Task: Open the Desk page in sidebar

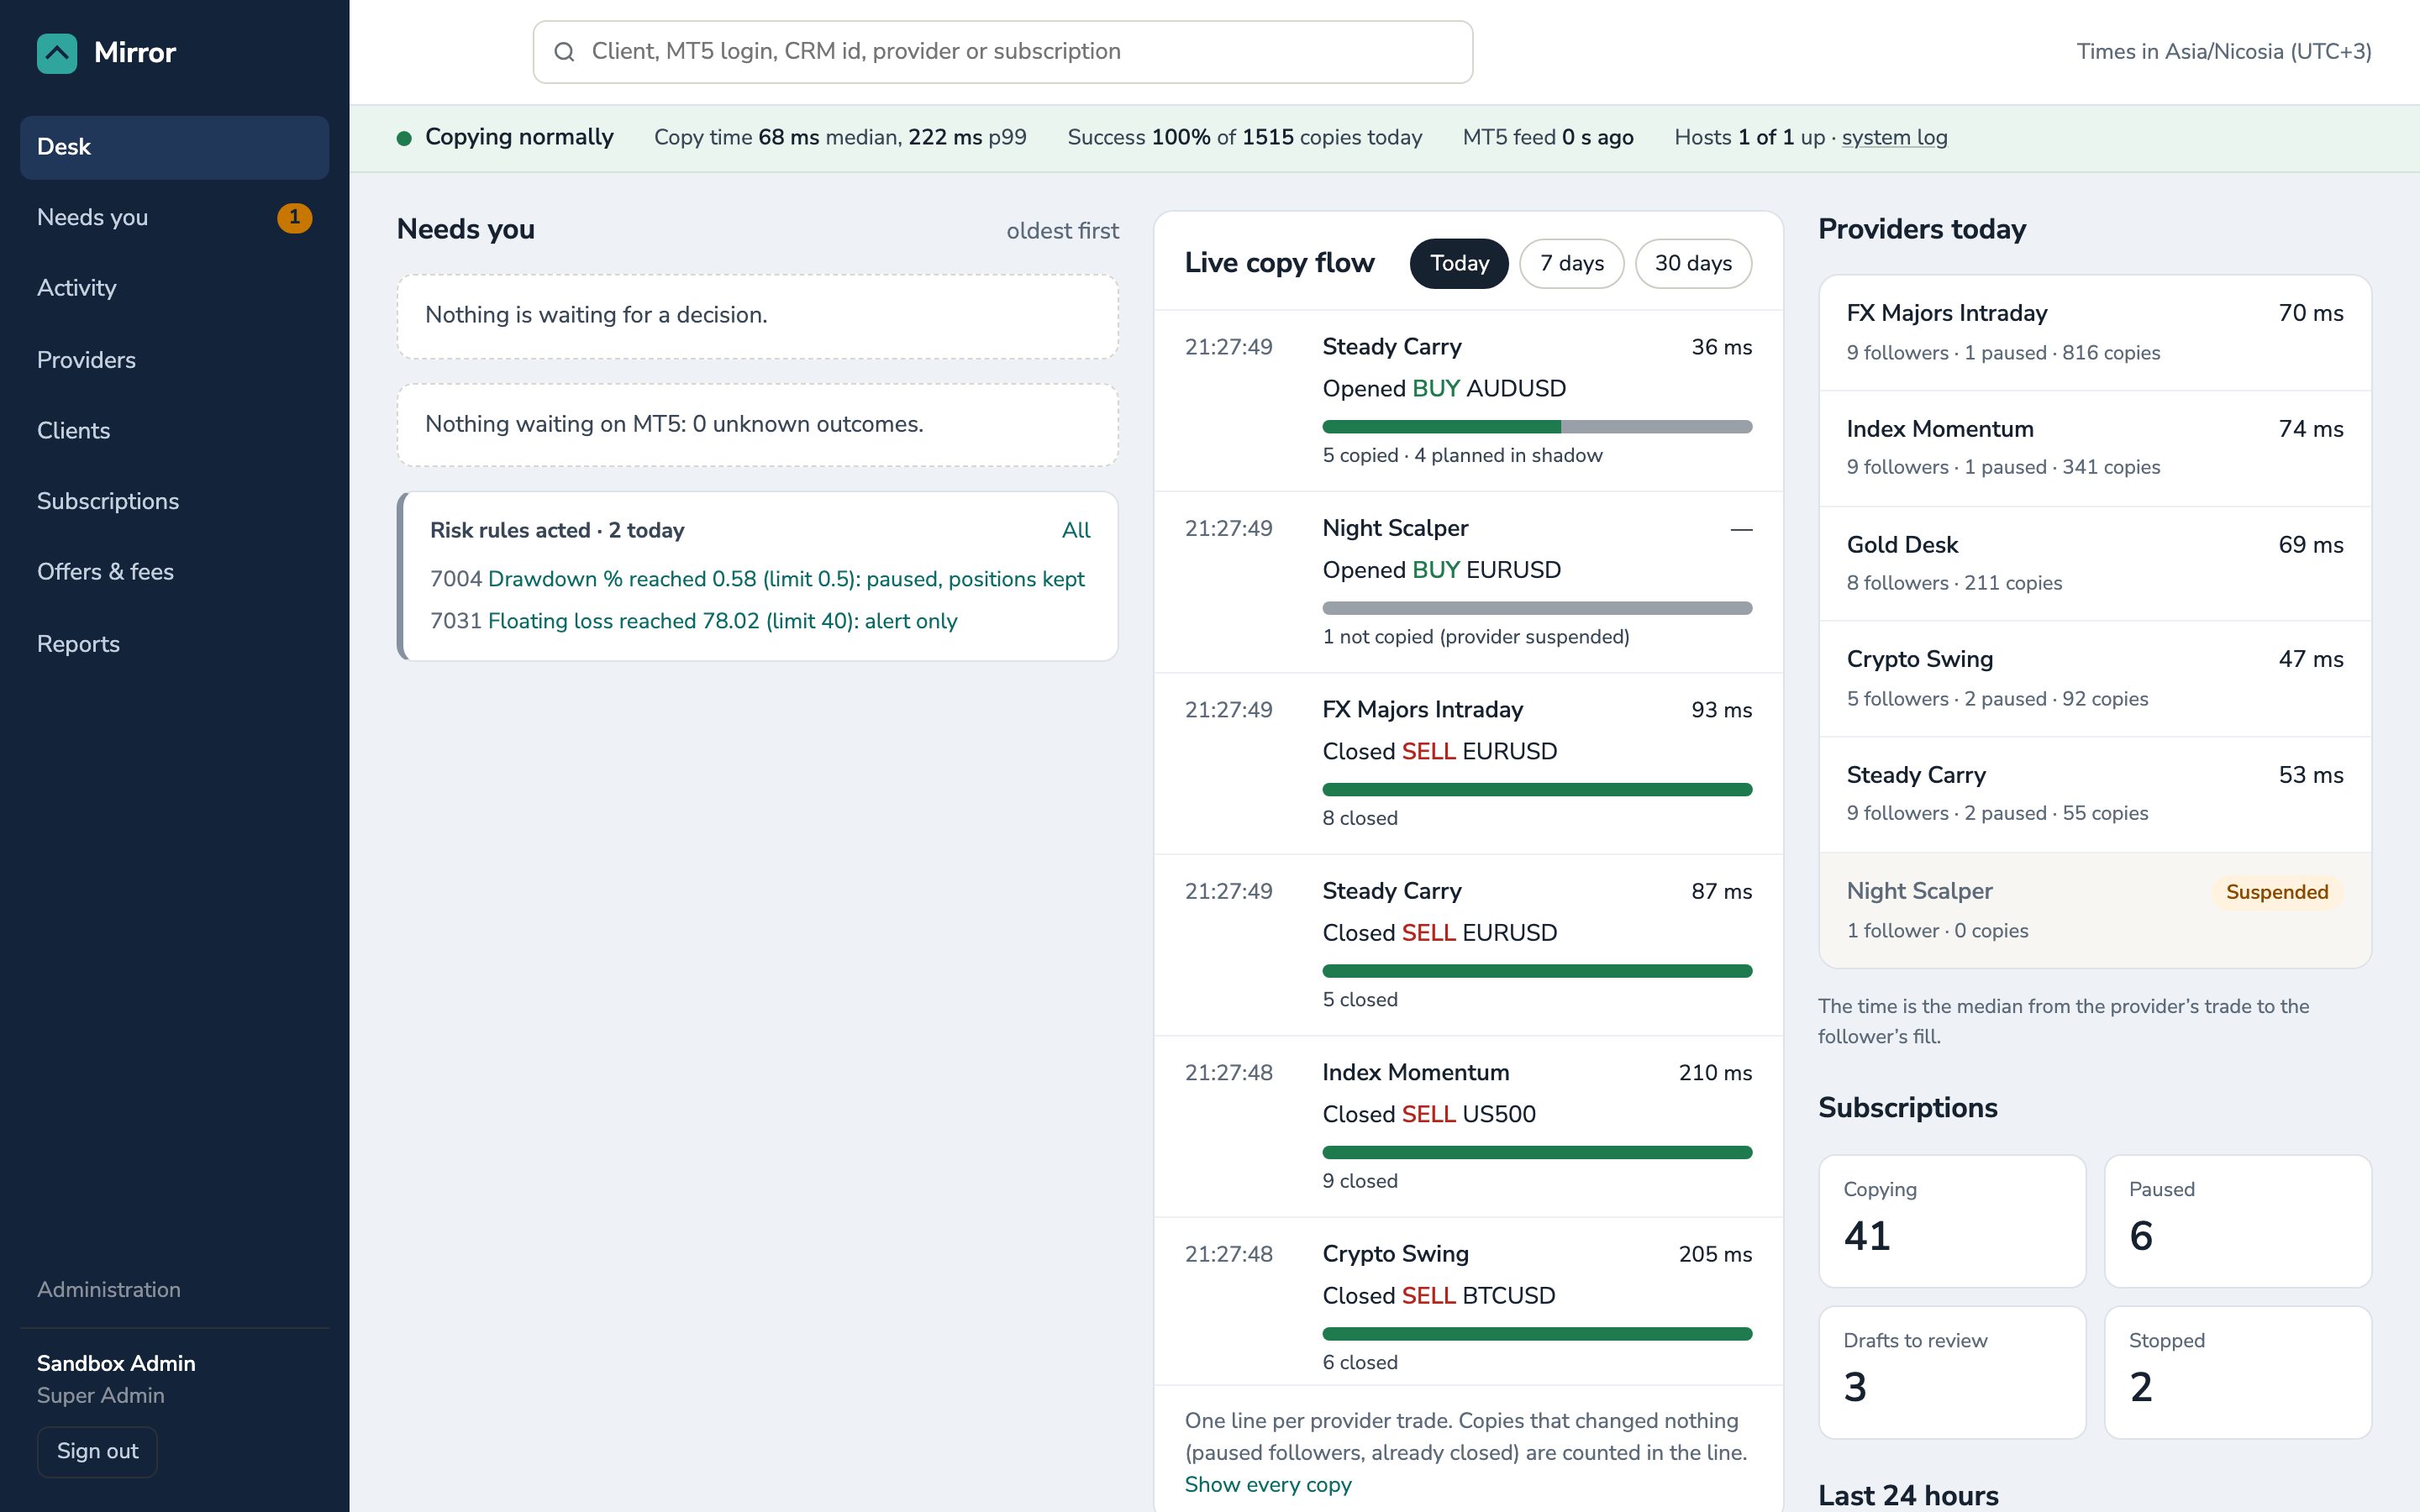Action: pos(174,147)
